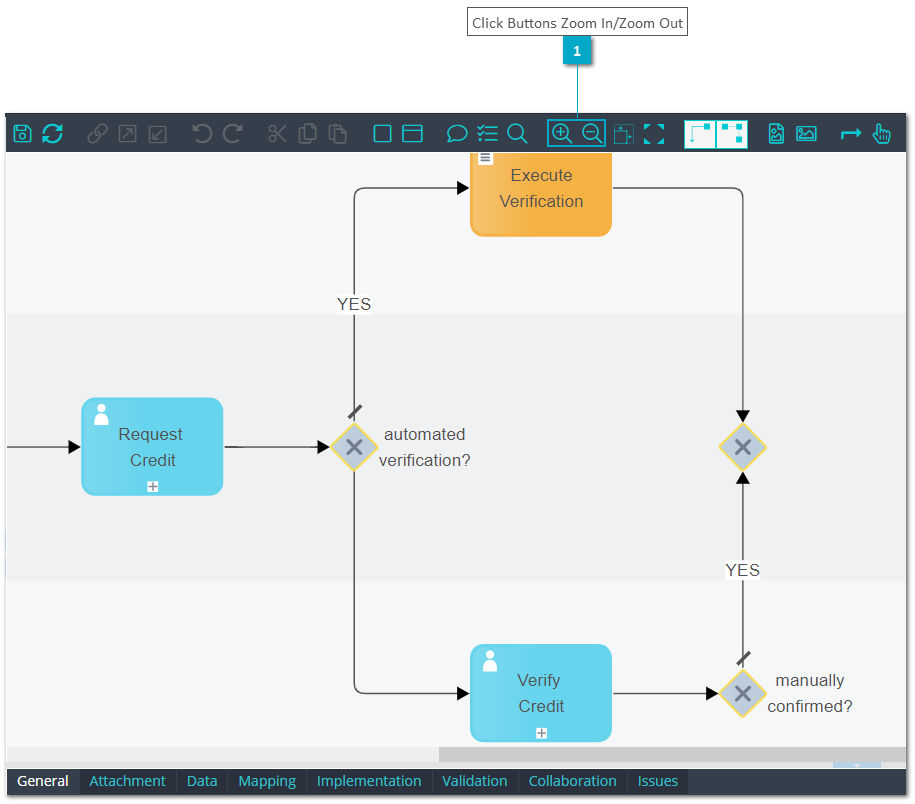
Task: Click the fullscreen expand icon
Action: pyautogui.click(x=654, y=134)
